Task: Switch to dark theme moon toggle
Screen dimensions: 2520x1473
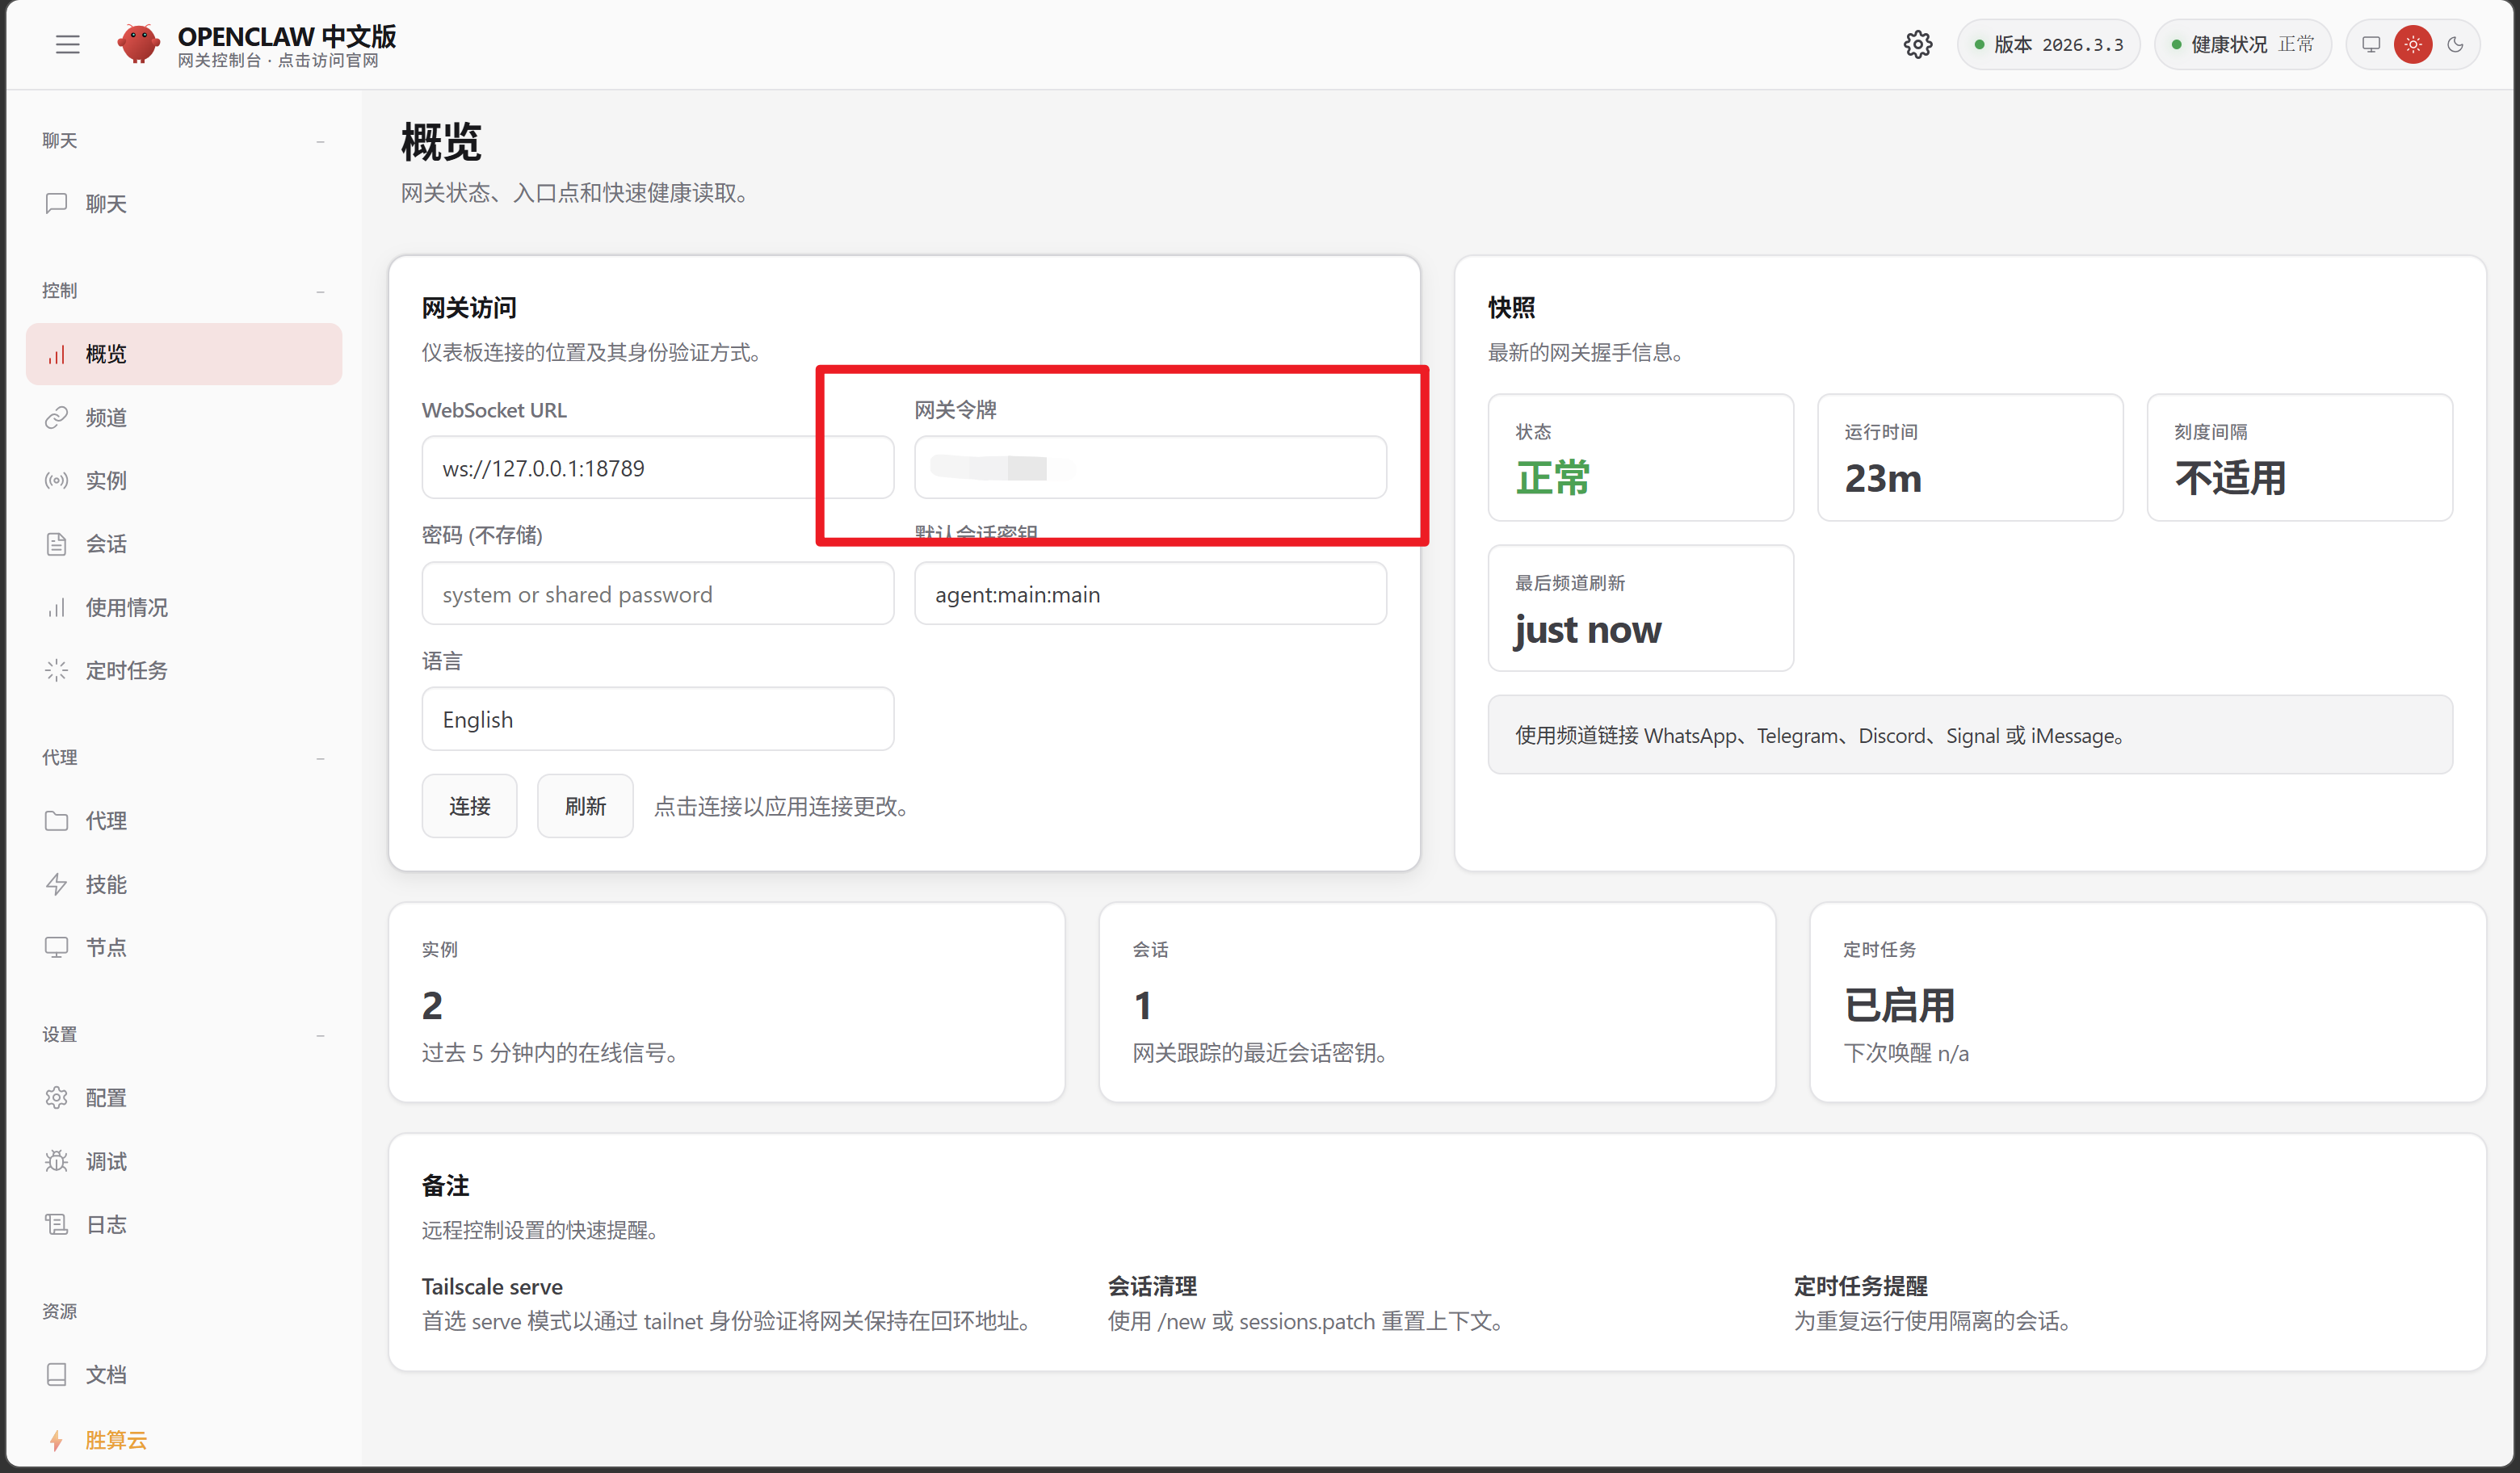Action: [x=2455, y=44]
